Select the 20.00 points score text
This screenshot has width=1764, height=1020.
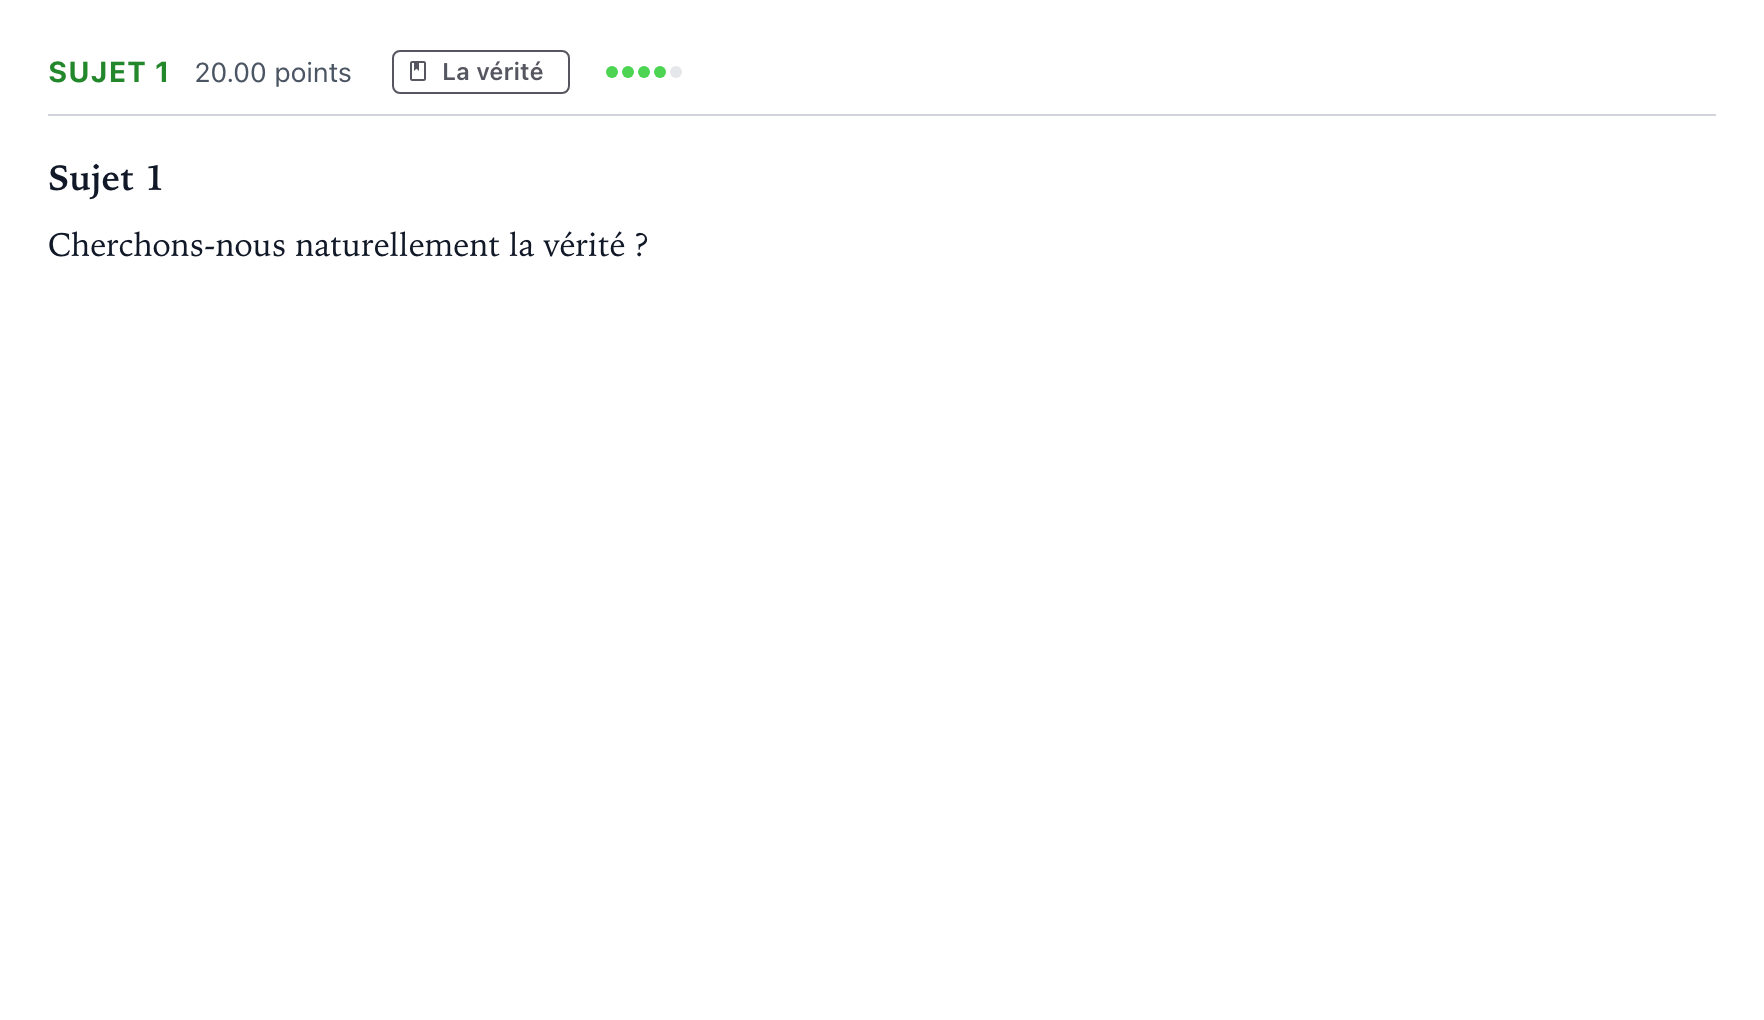(x=273, y=73)
